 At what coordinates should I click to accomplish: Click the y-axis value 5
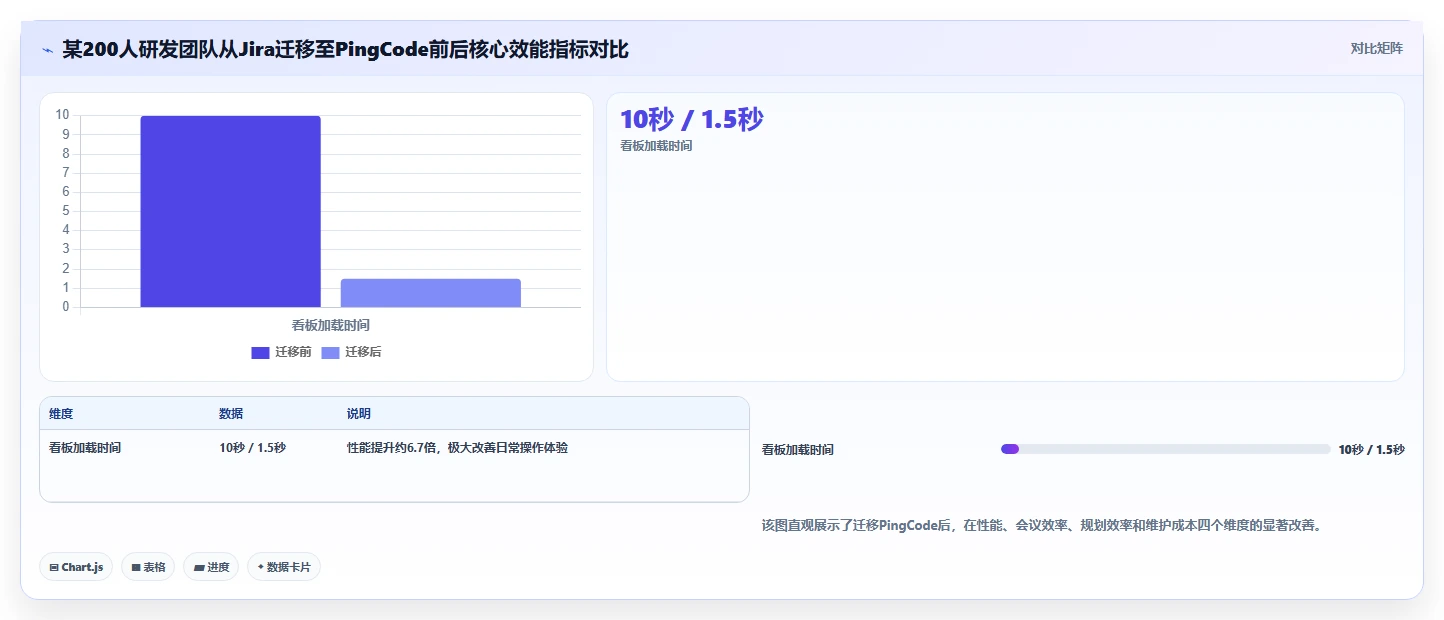(66, 211)
